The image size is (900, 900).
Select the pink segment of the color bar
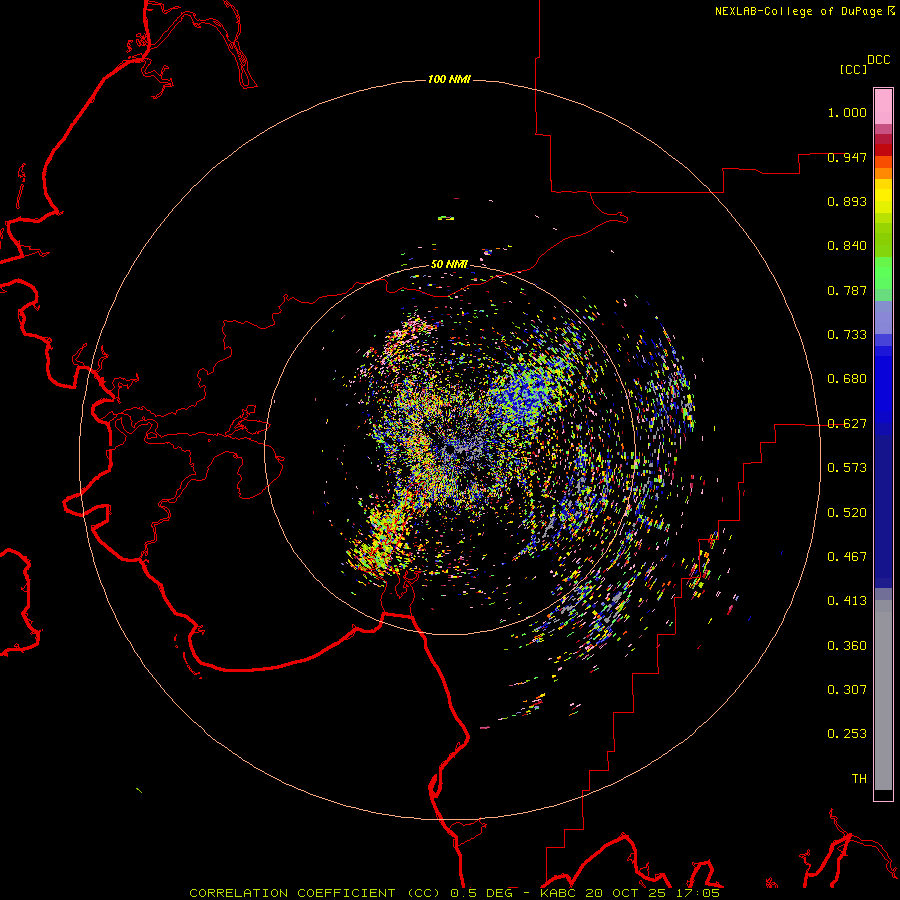click(883, 107)
